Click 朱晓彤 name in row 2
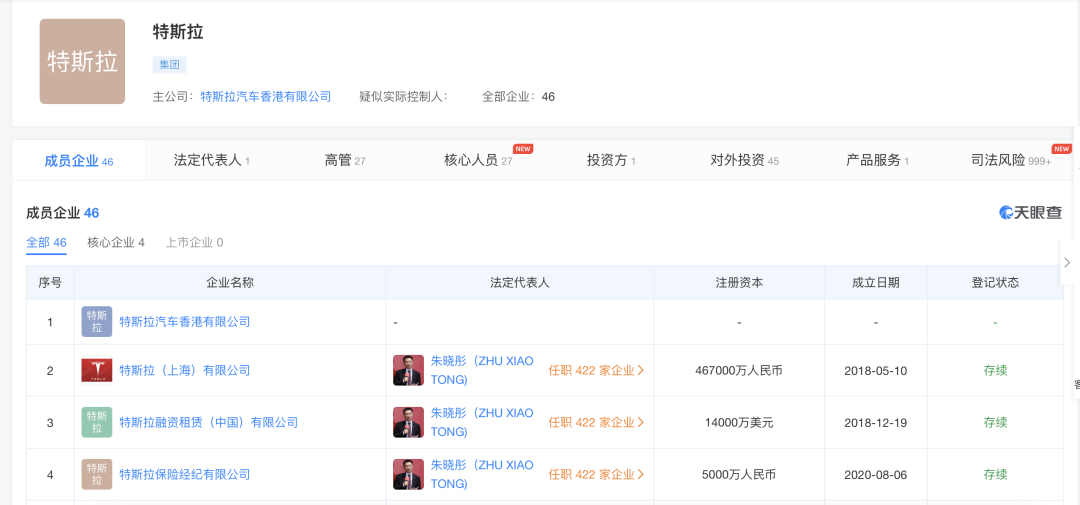The image size is (1080, 505). [x=482, y=371]
